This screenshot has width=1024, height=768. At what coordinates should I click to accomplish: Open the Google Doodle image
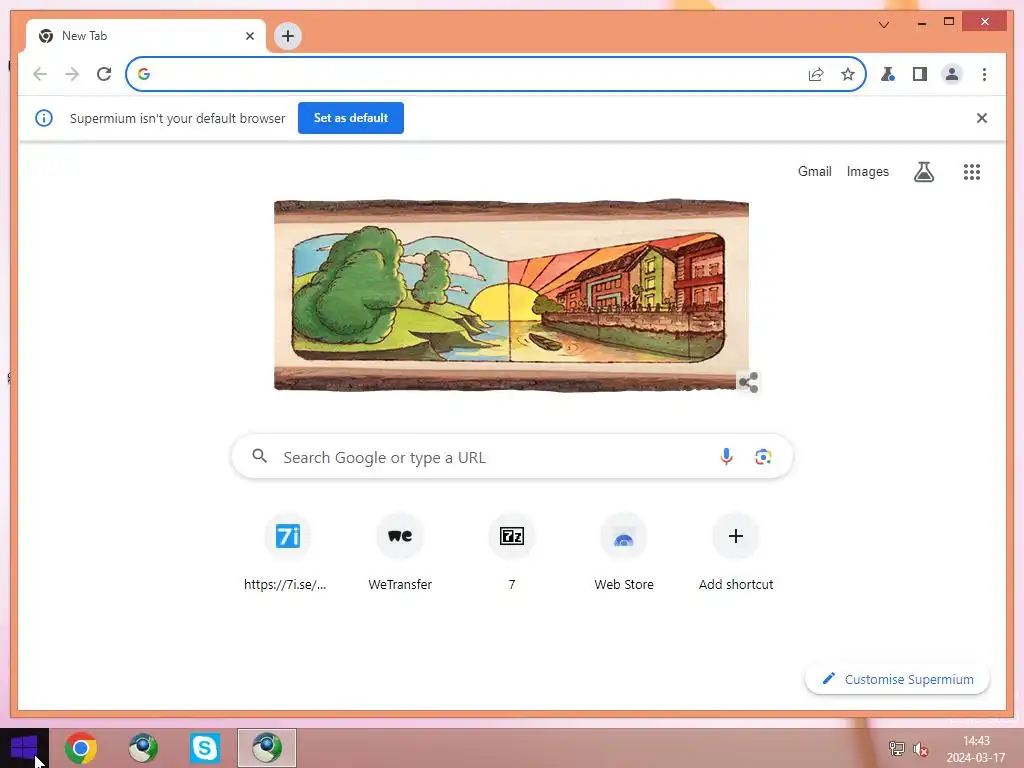[x=511, y=295]
